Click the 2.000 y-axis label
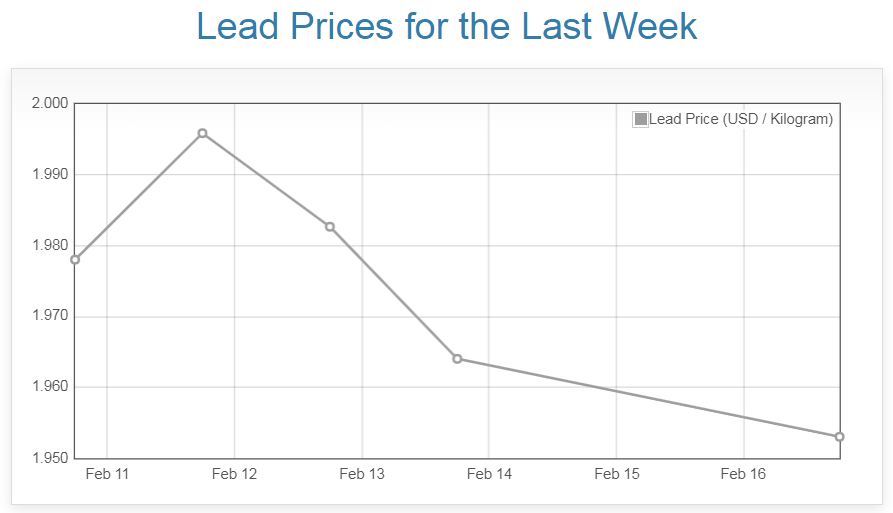The height and width of the screenshot is (513, 893). coord(50,103)
